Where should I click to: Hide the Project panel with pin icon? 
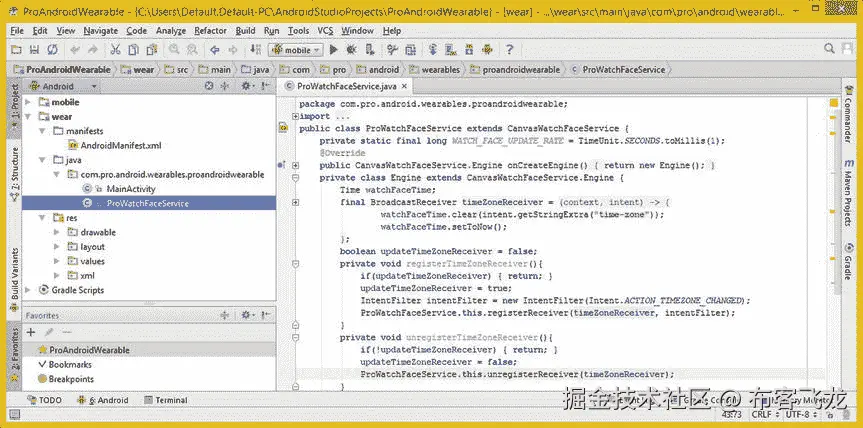tap(265, 86)
